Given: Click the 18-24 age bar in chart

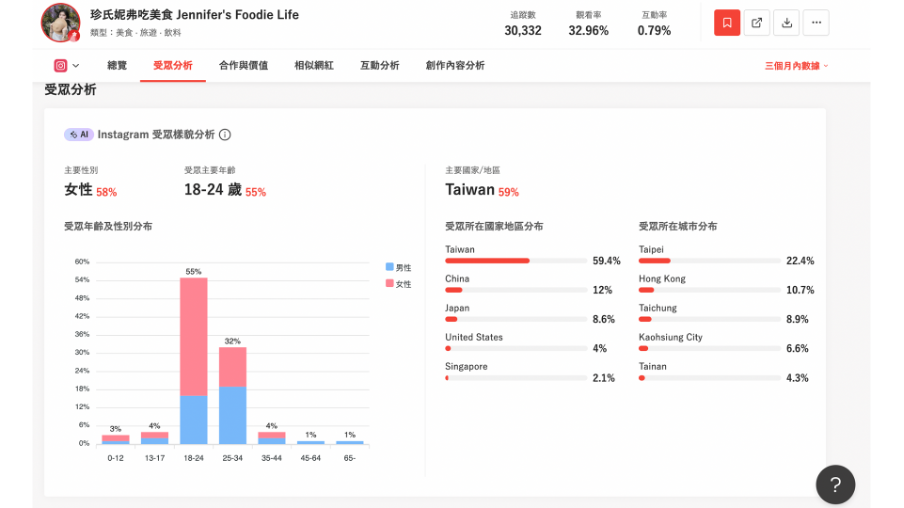Looking at the screenshot, I should pyautogui.click(x=193, y=360).
